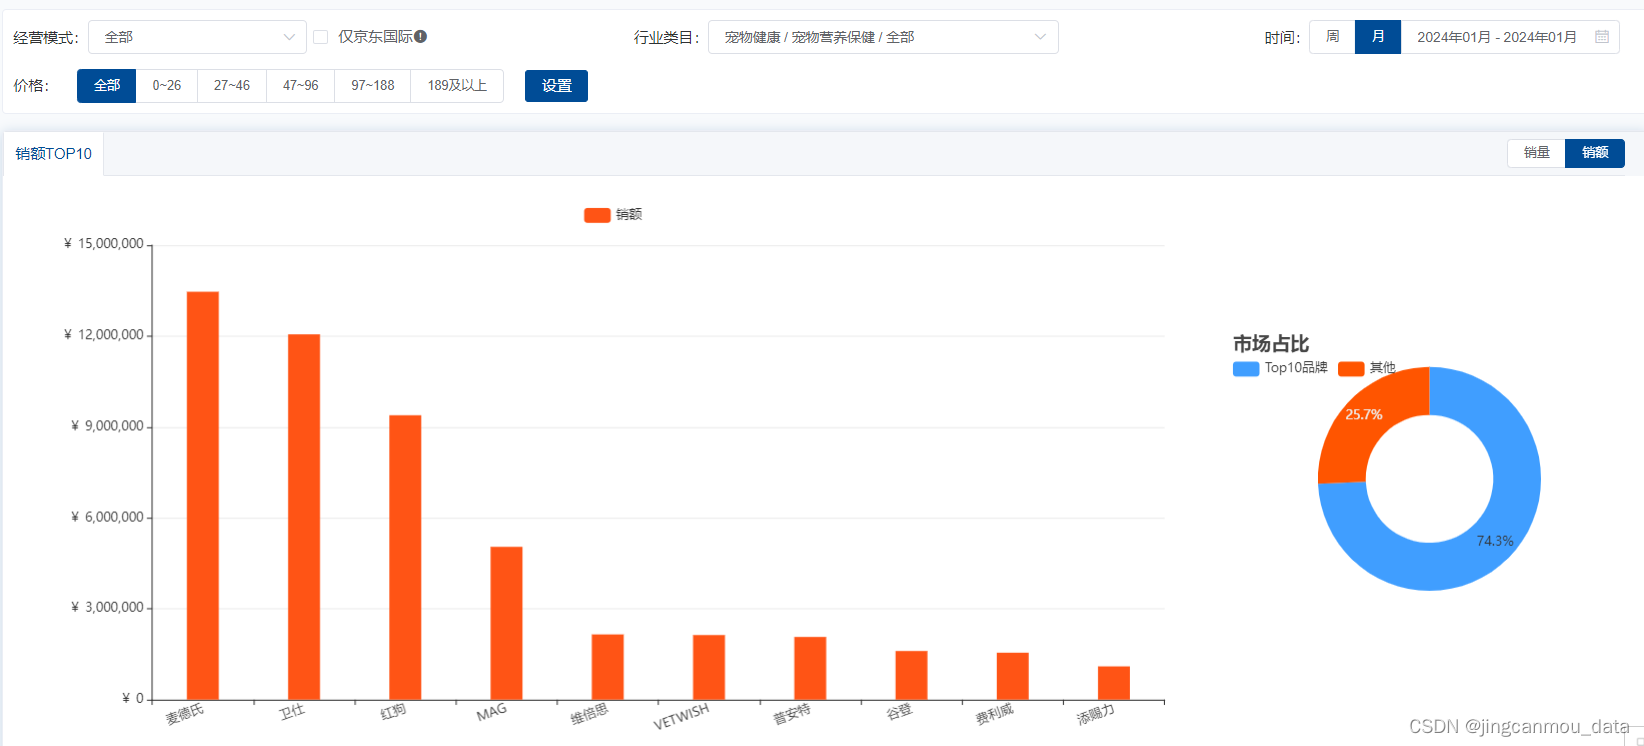Switch time granularity to 周
Image resolution: width=1644 pixels, height=746 pixels.
[x=1332, y=37]
